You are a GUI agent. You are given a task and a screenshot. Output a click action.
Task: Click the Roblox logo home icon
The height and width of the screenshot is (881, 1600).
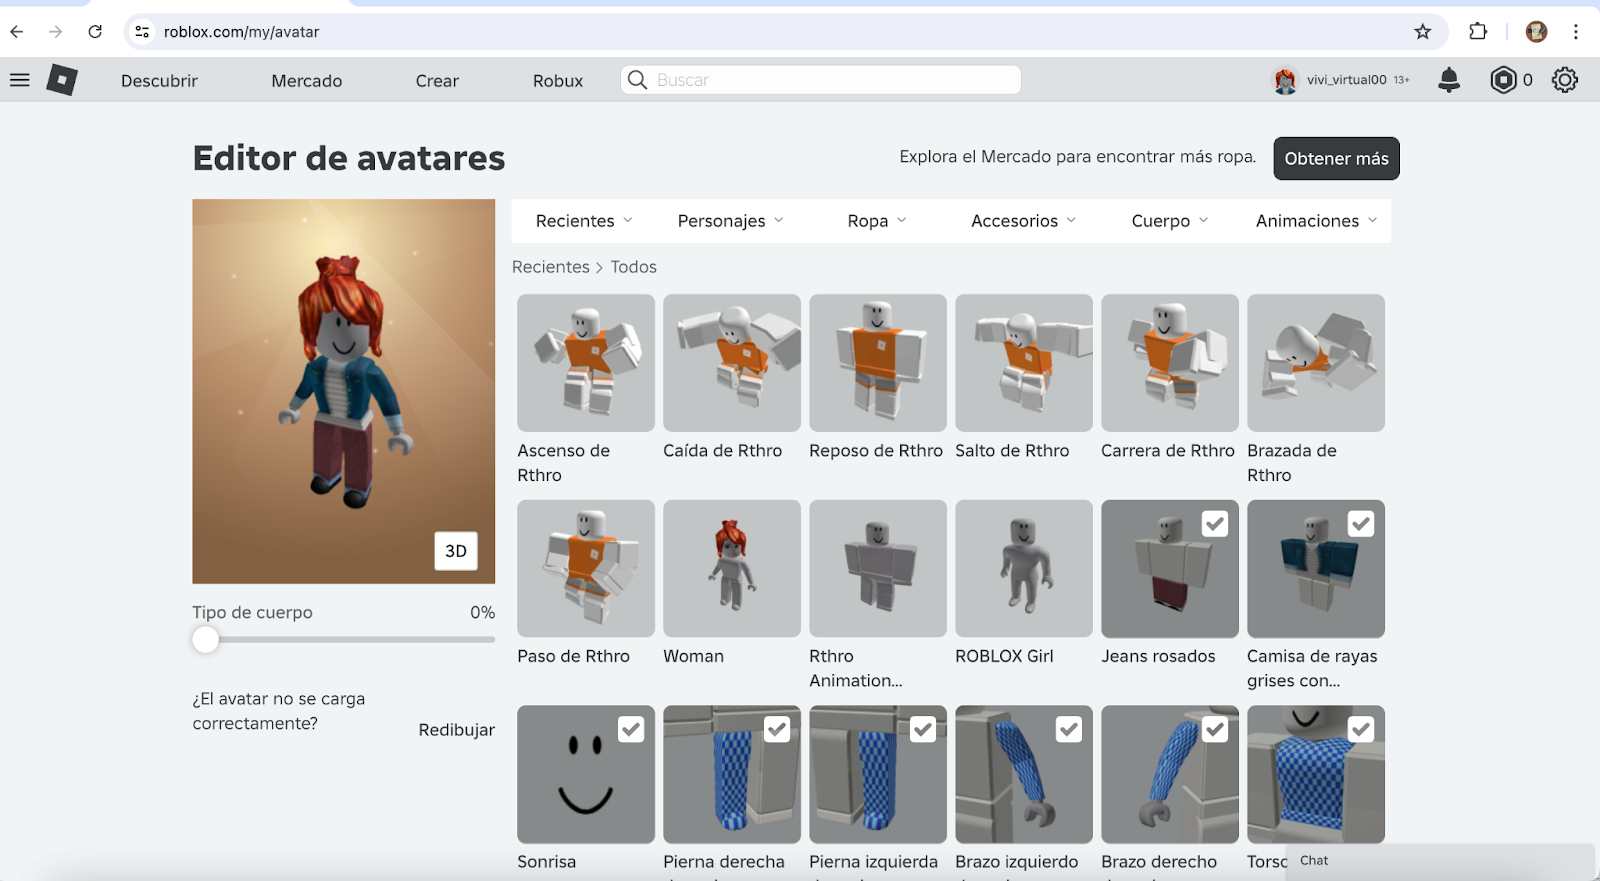tap(62, 80)
